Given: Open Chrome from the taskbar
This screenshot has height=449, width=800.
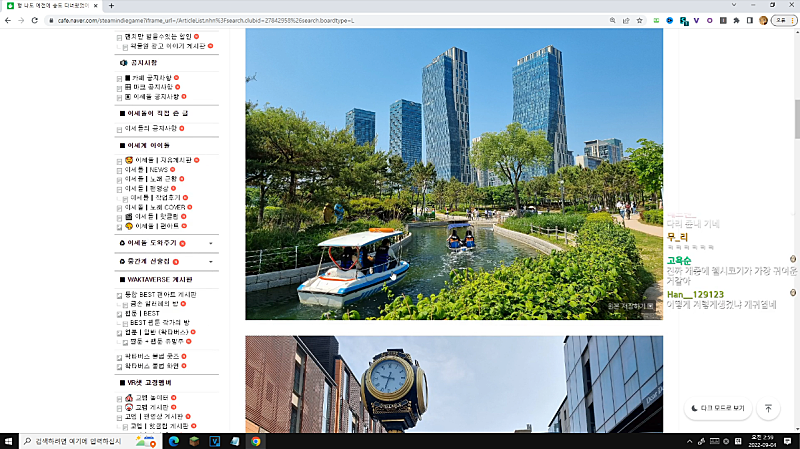Looking at the screenshot, I should click(x=256, y=441).
